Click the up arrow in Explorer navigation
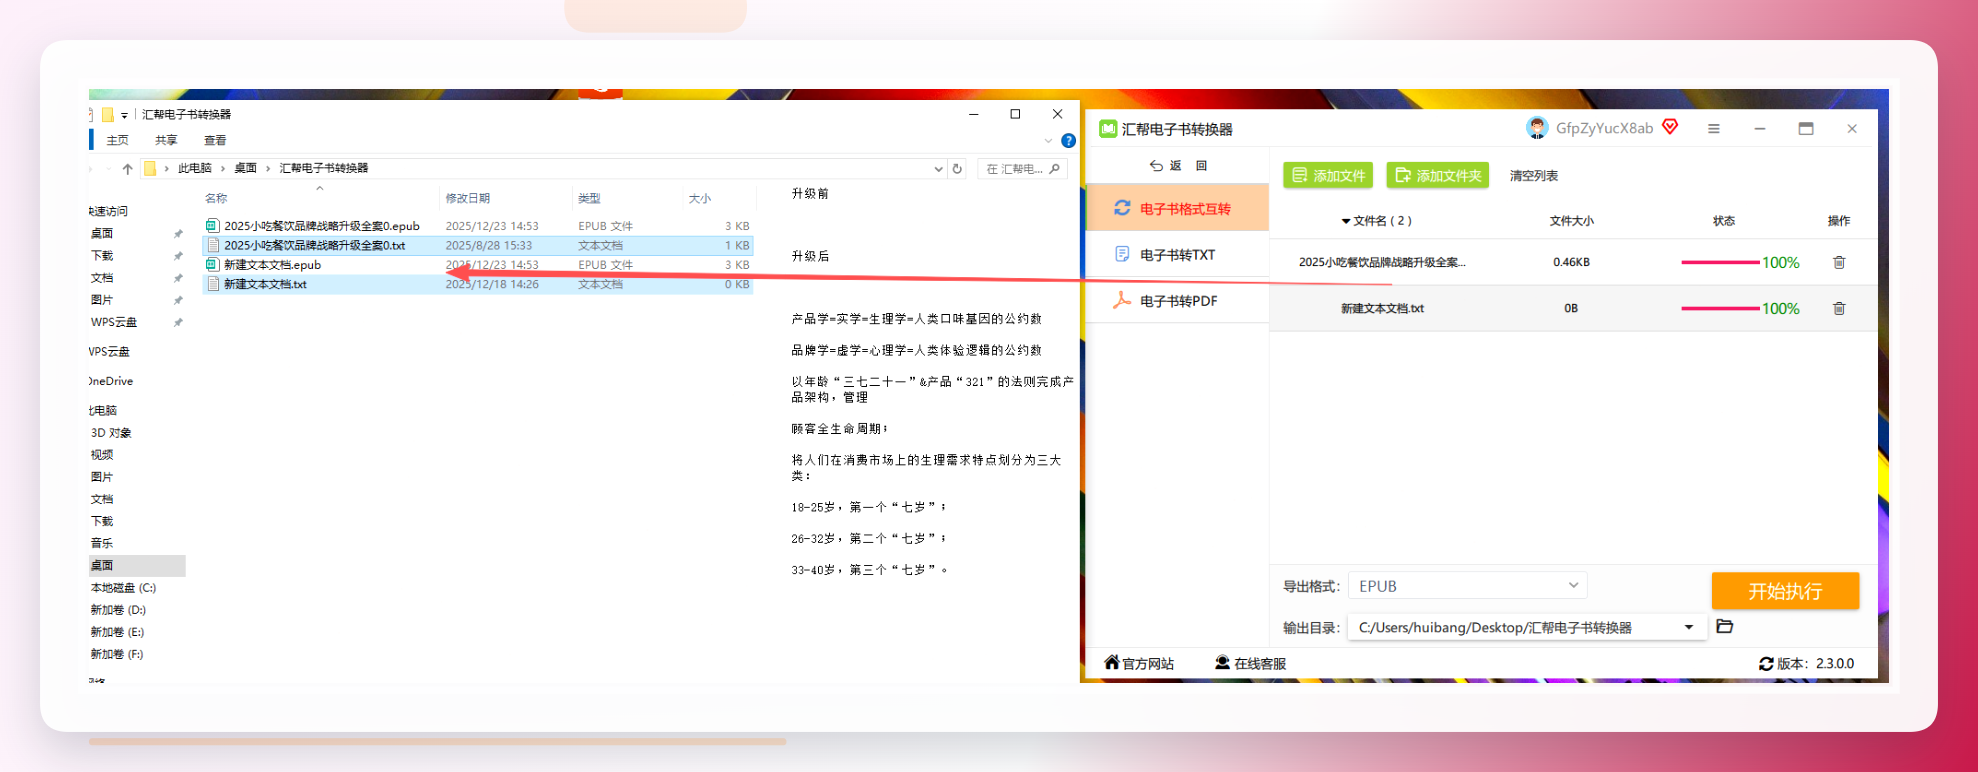The width and height of the screenshot is (1978, 772). coord(127,169)
